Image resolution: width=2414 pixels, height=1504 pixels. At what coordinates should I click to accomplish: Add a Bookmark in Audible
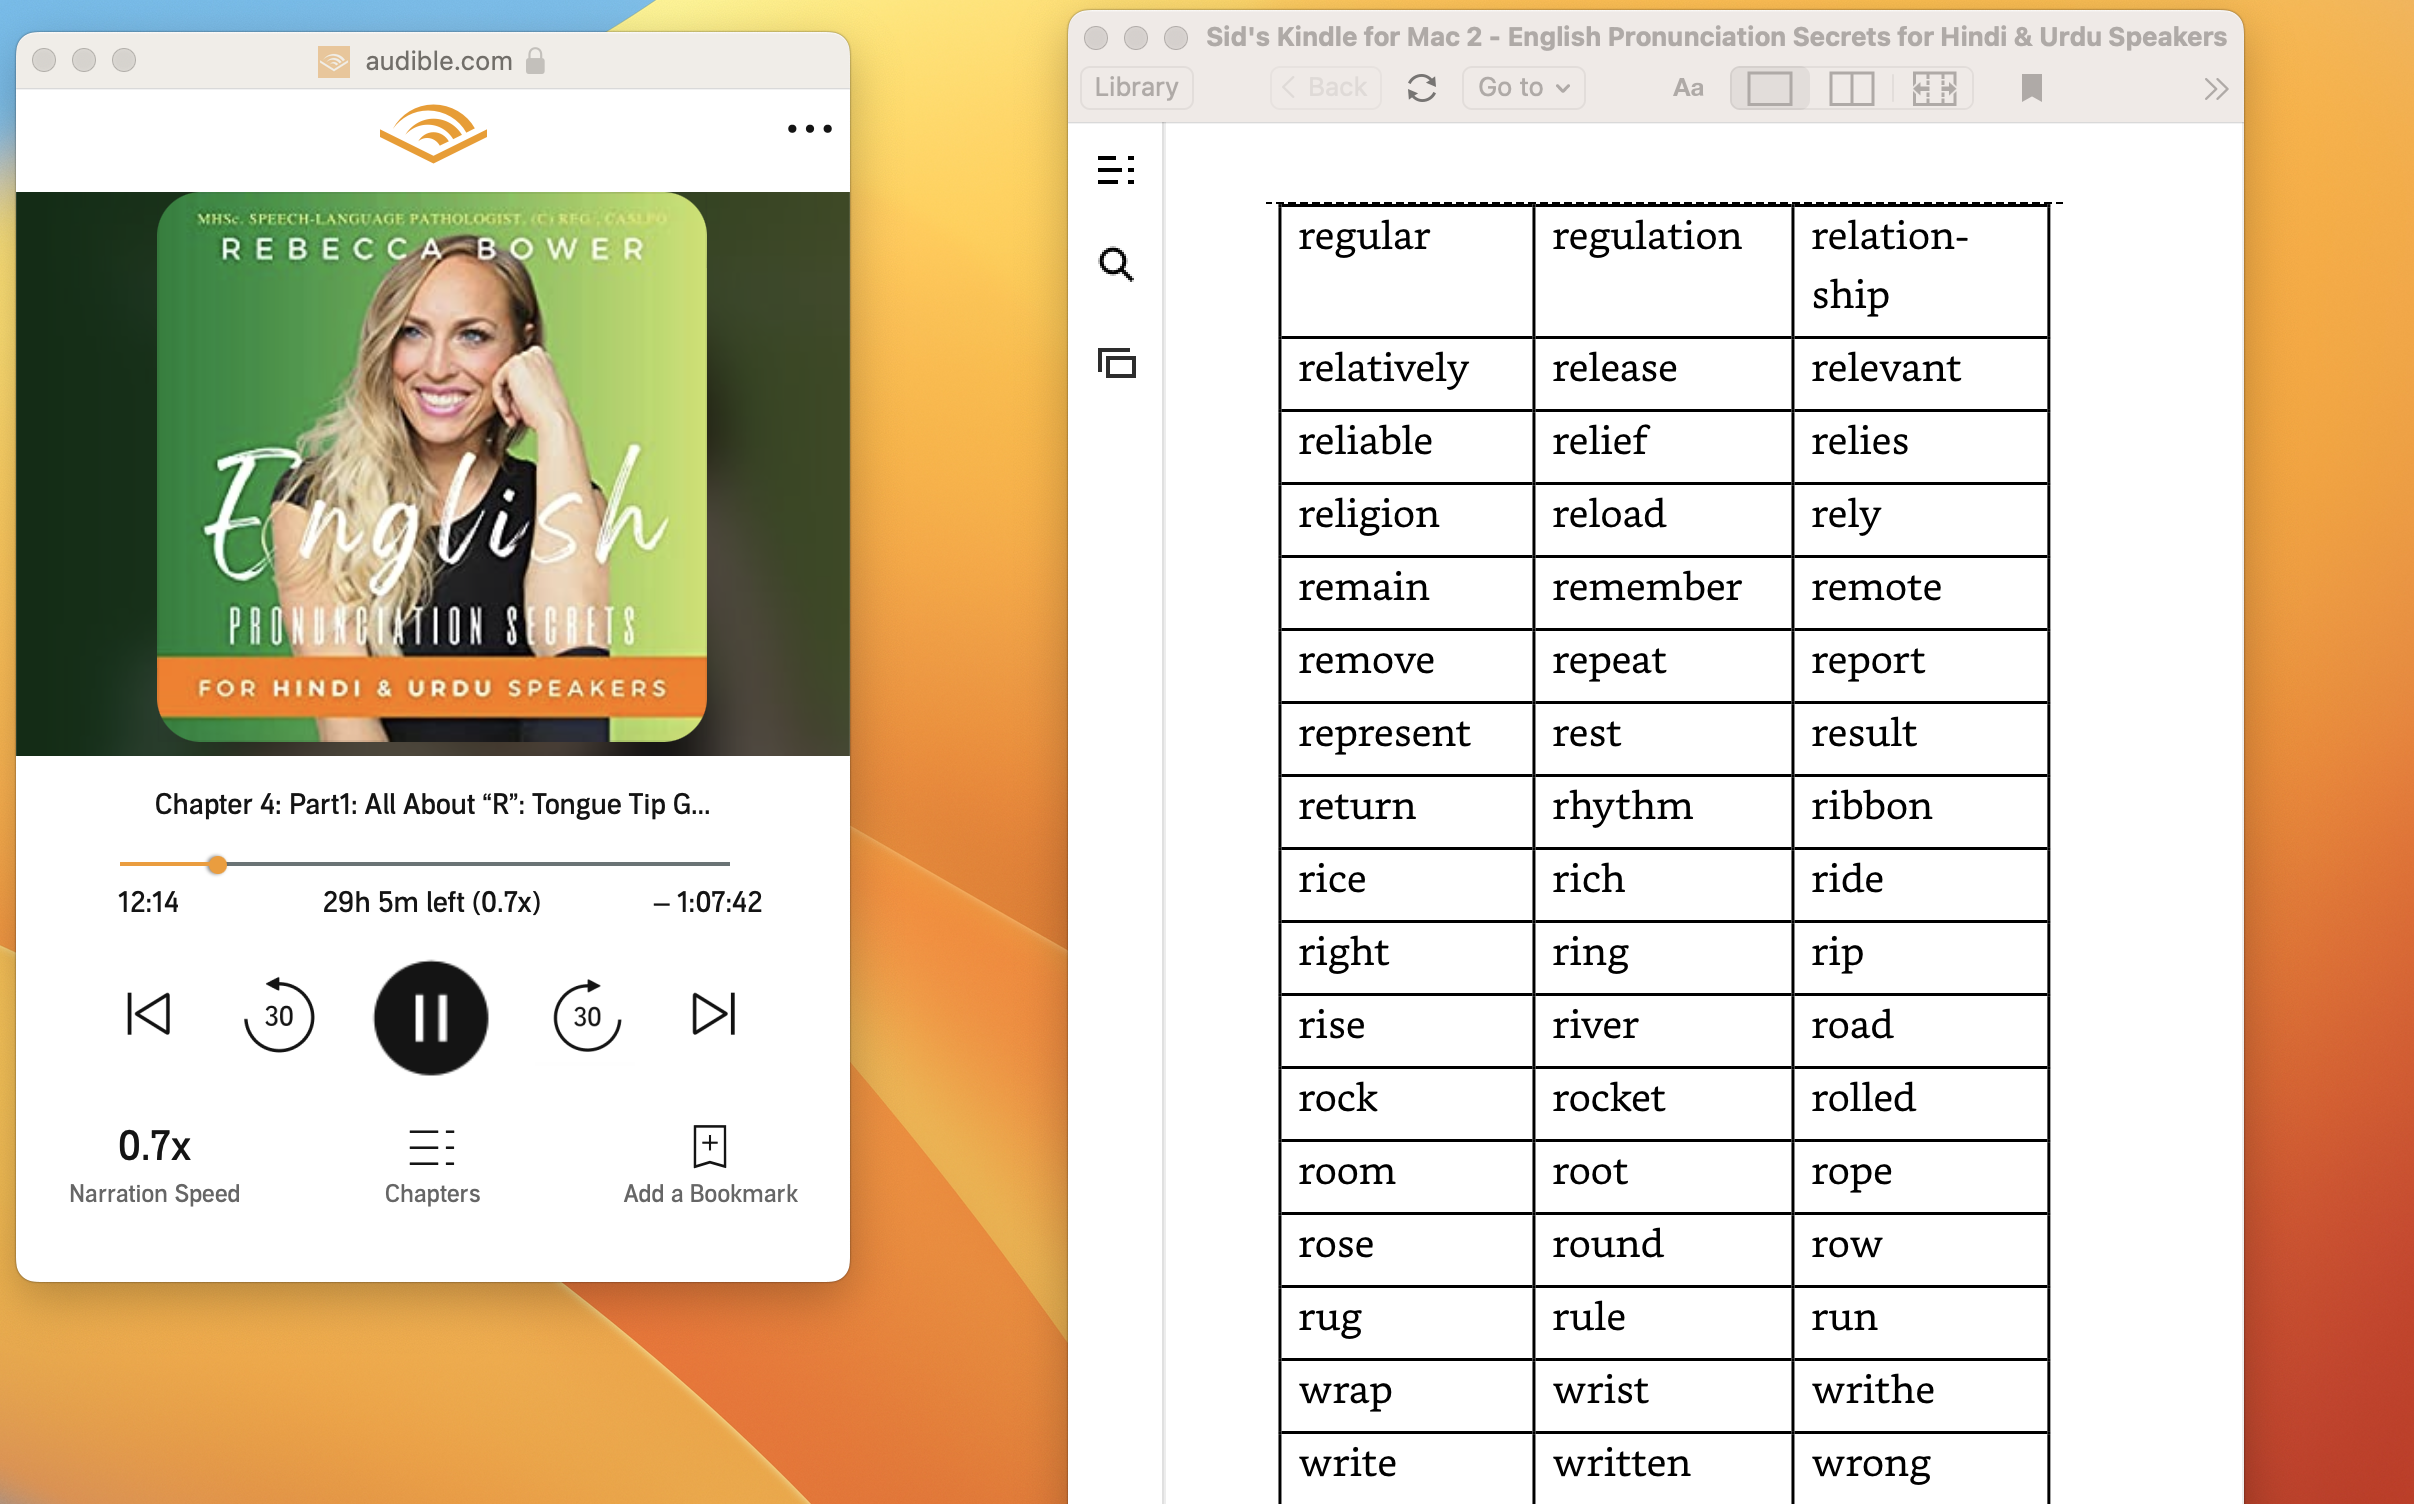point(710,1163)
